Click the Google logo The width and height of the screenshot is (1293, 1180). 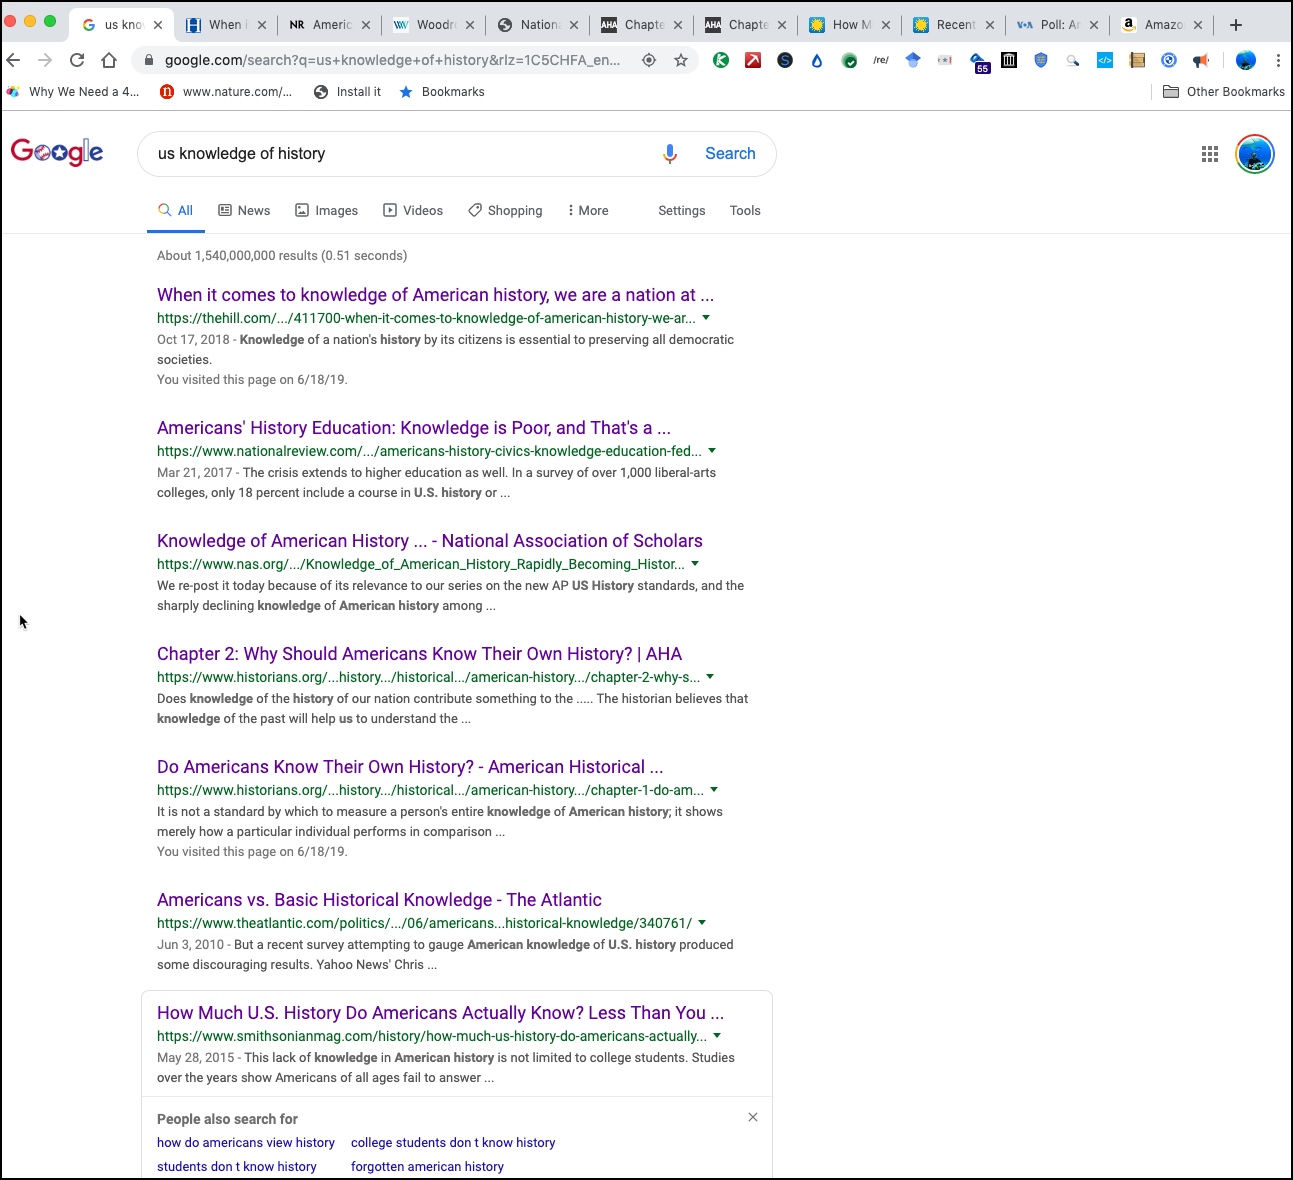point(57,153)
